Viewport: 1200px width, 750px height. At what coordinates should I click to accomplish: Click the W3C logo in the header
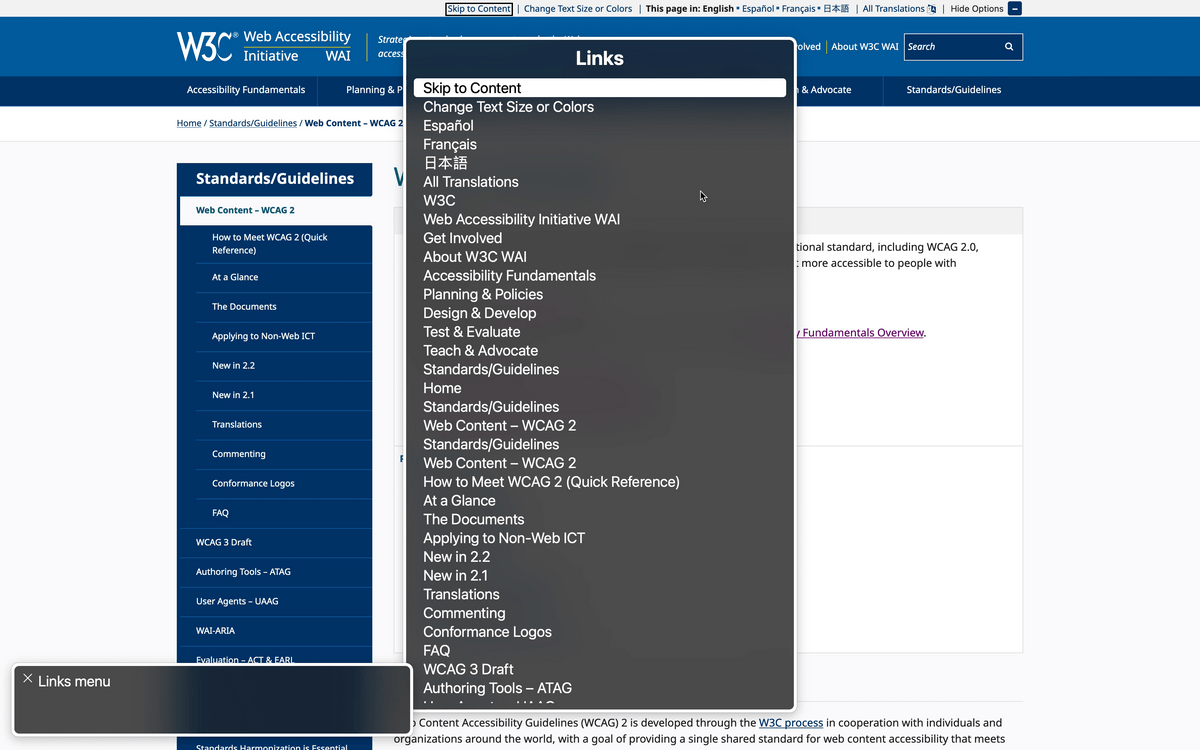(205, 46)
